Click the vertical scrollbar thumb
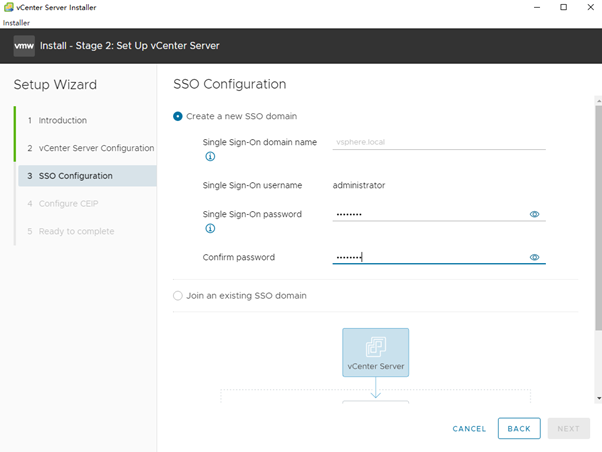The height and width of the screenshot is (452, 602). pos(599,217)
